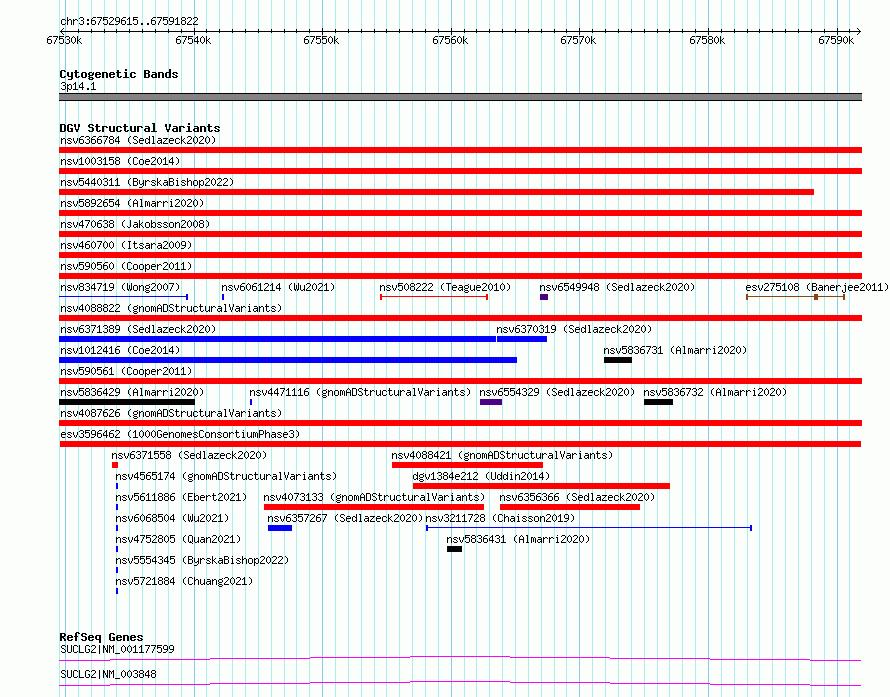Click the black nsv5836732 (Almarri2020) block
The image size is (890, 697).
pos(658,402)
